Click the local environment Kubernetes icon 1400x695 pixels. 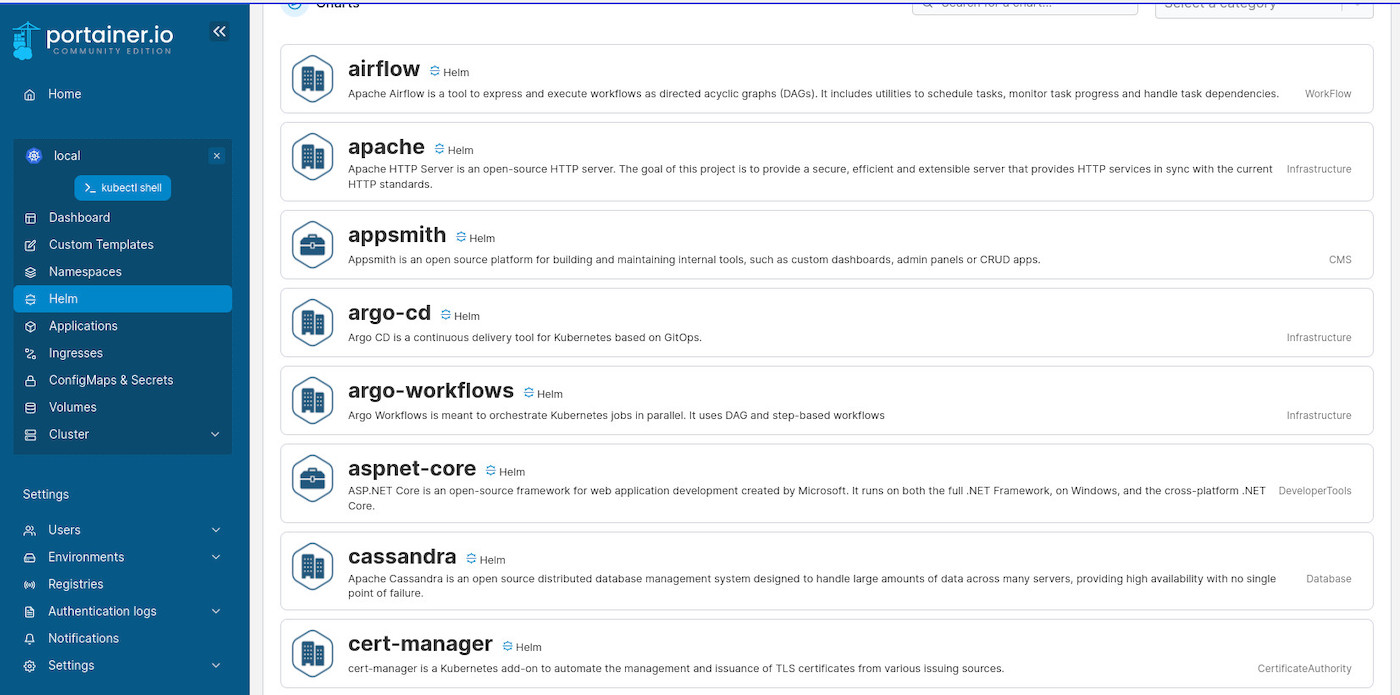coord(34,156)
